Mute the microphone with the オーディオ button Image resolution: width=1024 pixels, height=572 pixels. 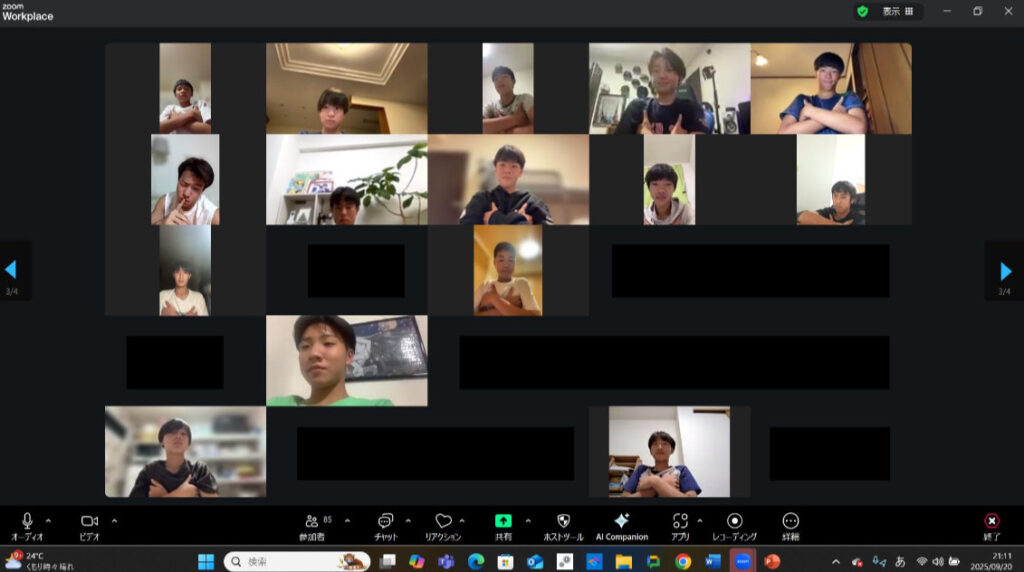(27, 521)
